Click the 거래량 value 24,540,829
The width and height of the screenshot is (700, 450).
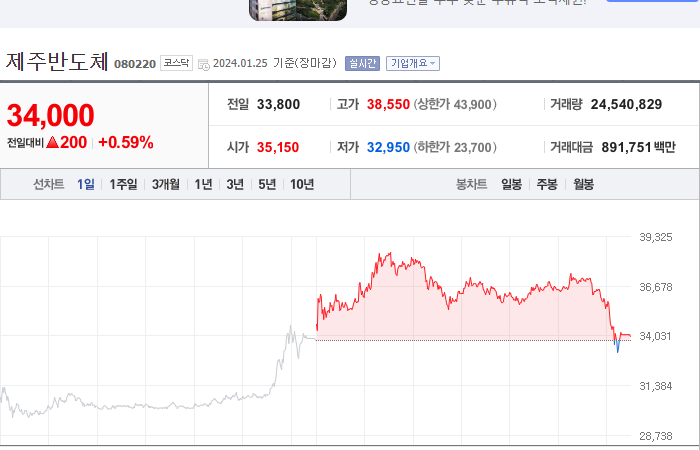point(626,104)
